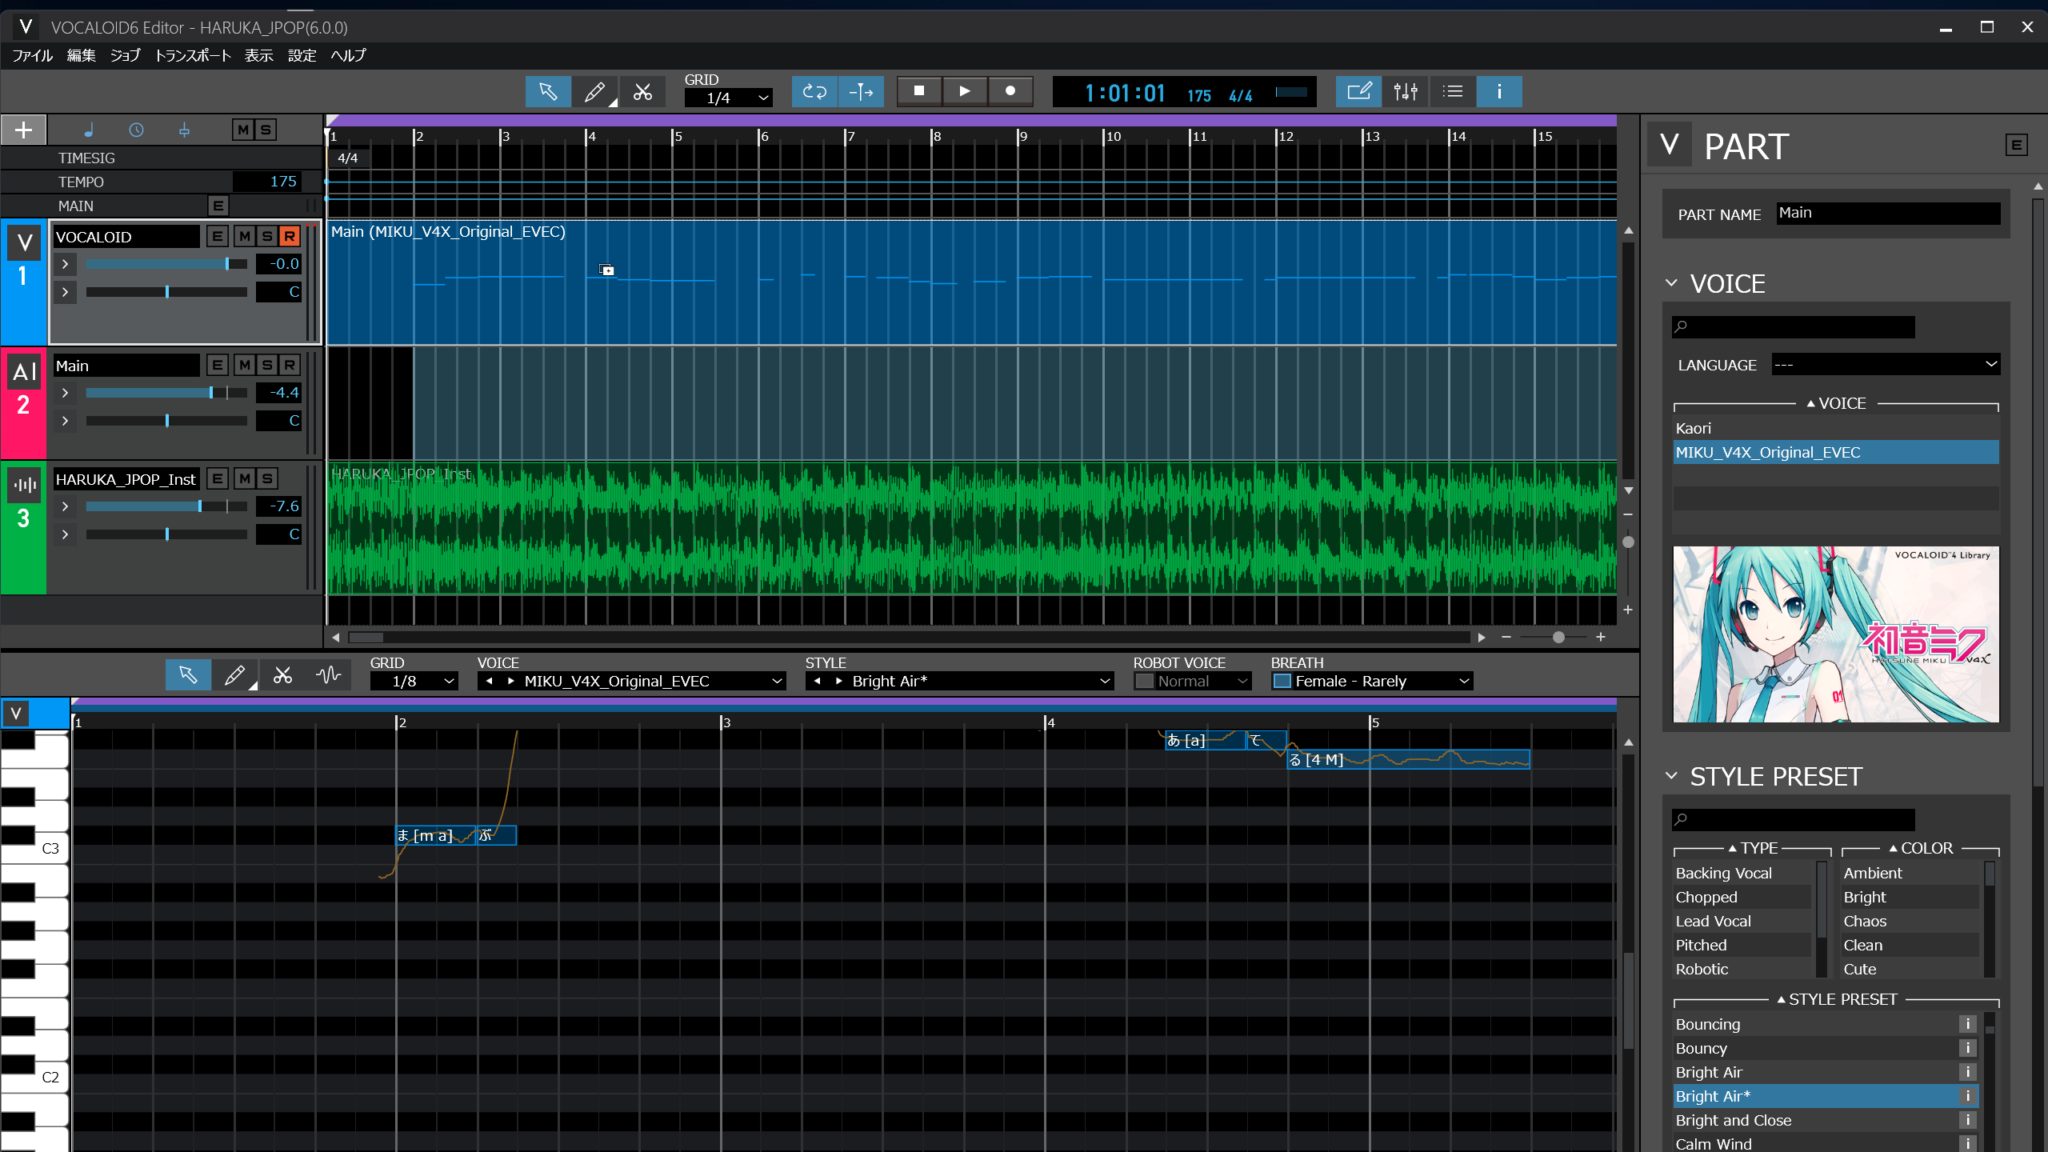2048x1152 pixels.
Task: Toggle the info panel icon in toolbar
Action: click(x=1498, y=92)
